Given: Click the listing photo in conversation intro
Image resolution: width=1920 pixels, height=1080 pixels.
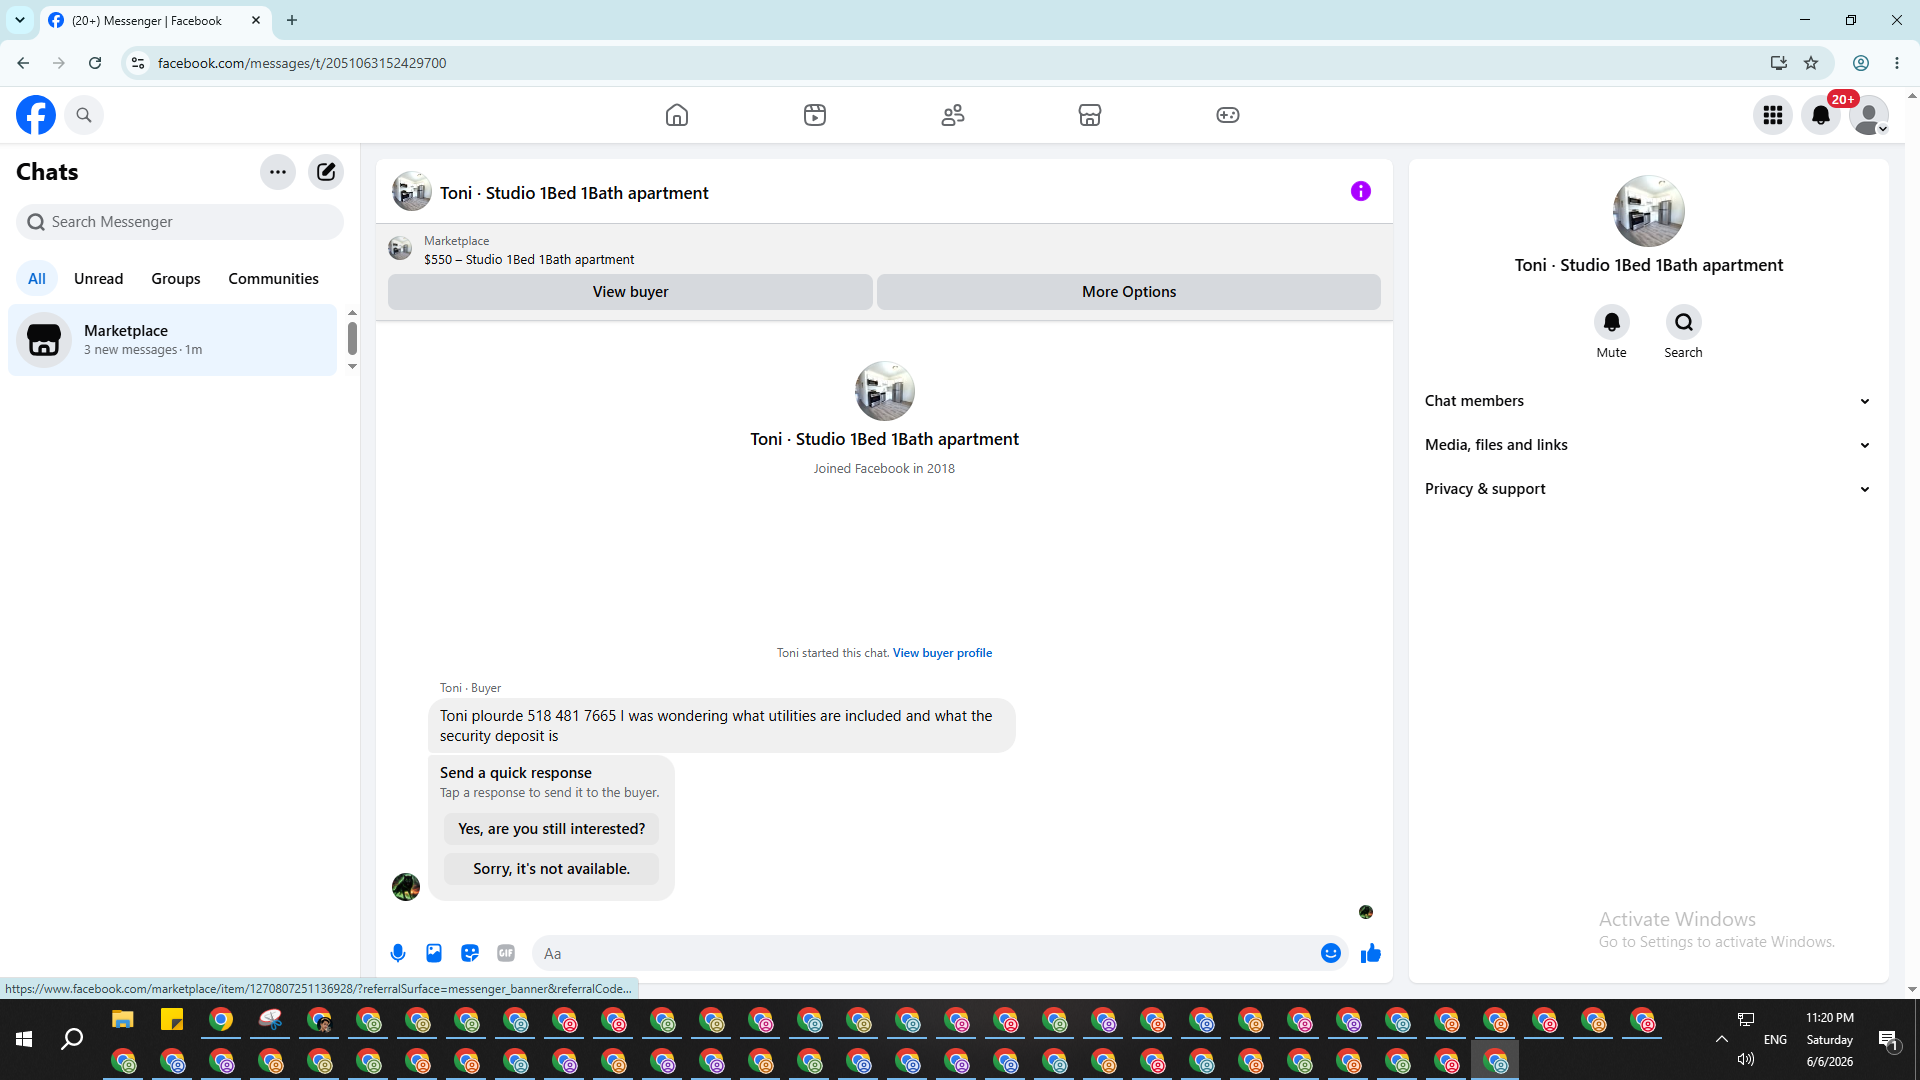Looking at the screenshot, I should 885,391.
